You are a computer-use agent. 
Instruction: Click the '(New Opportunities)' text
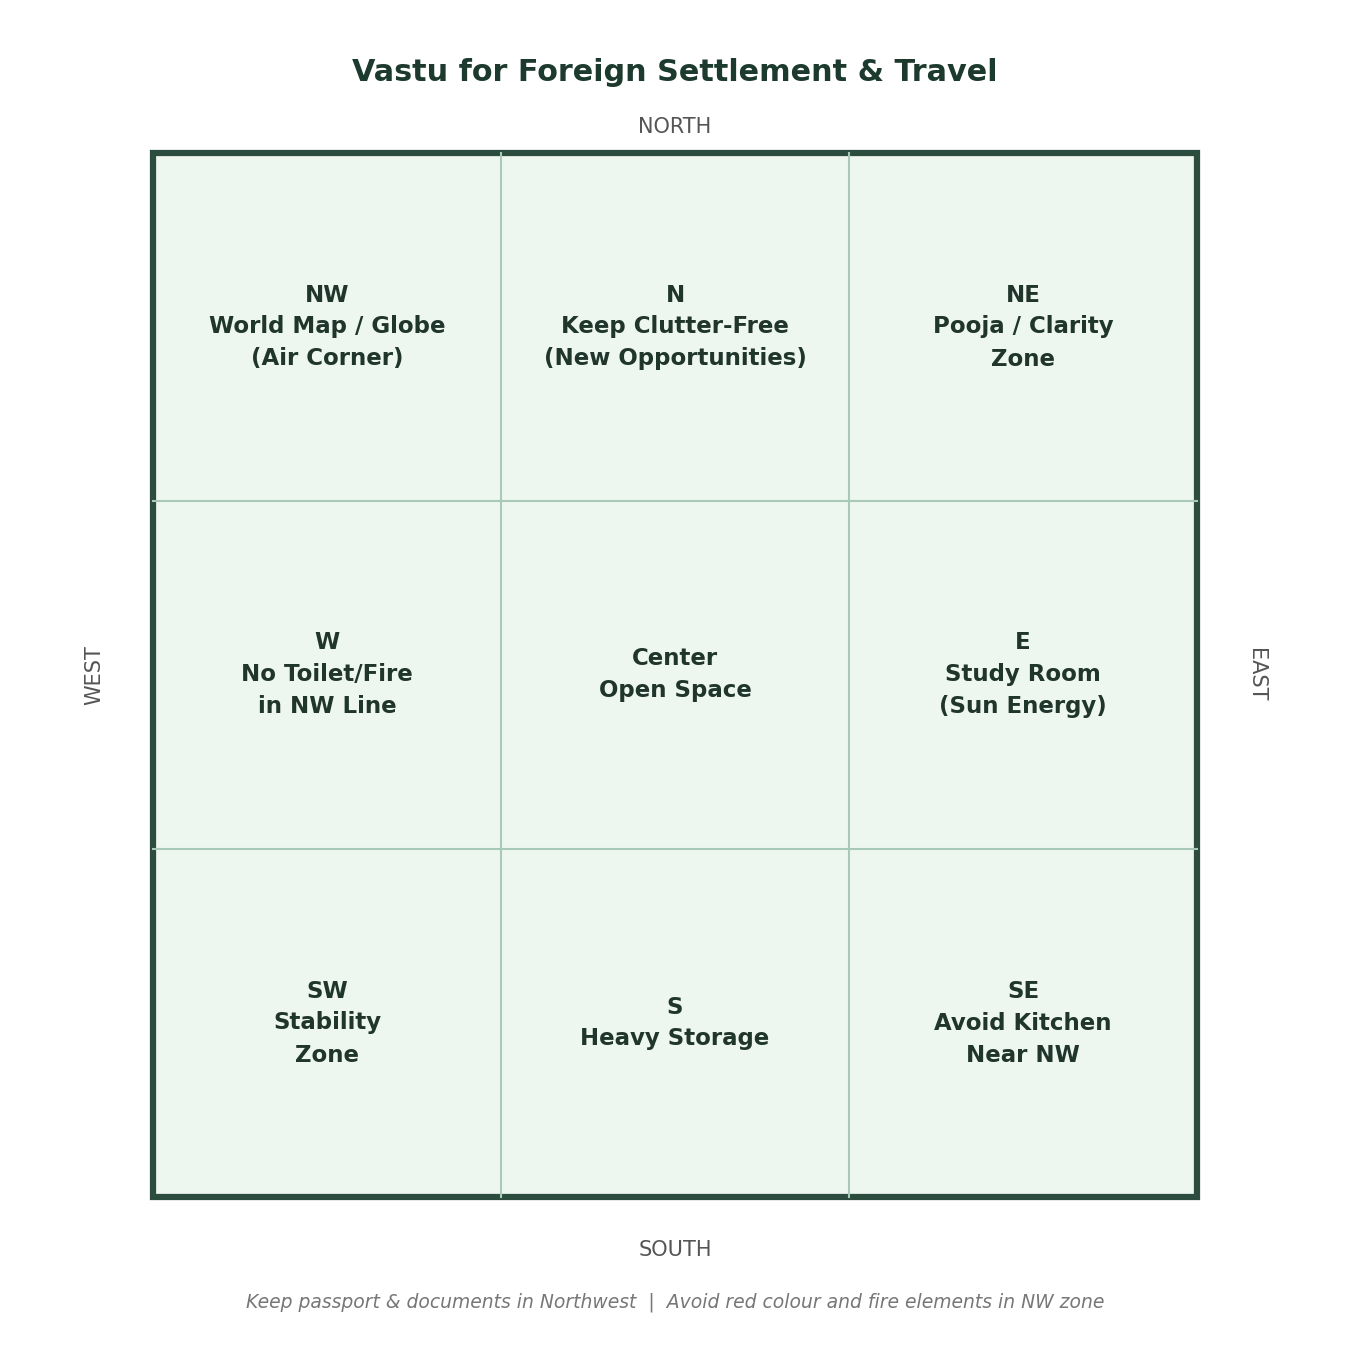coord(675,358)
